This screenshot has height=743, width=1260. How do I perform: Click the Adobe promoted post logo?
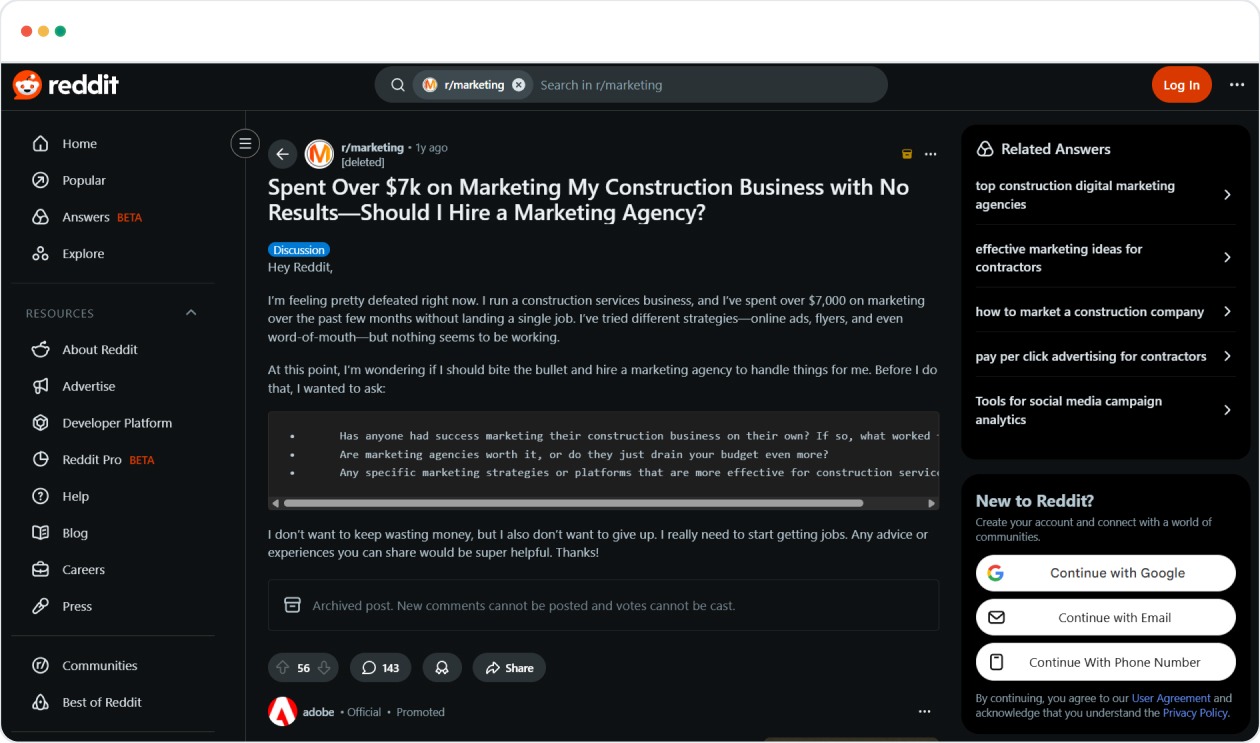pyautogui.click(x=284, y=711)
